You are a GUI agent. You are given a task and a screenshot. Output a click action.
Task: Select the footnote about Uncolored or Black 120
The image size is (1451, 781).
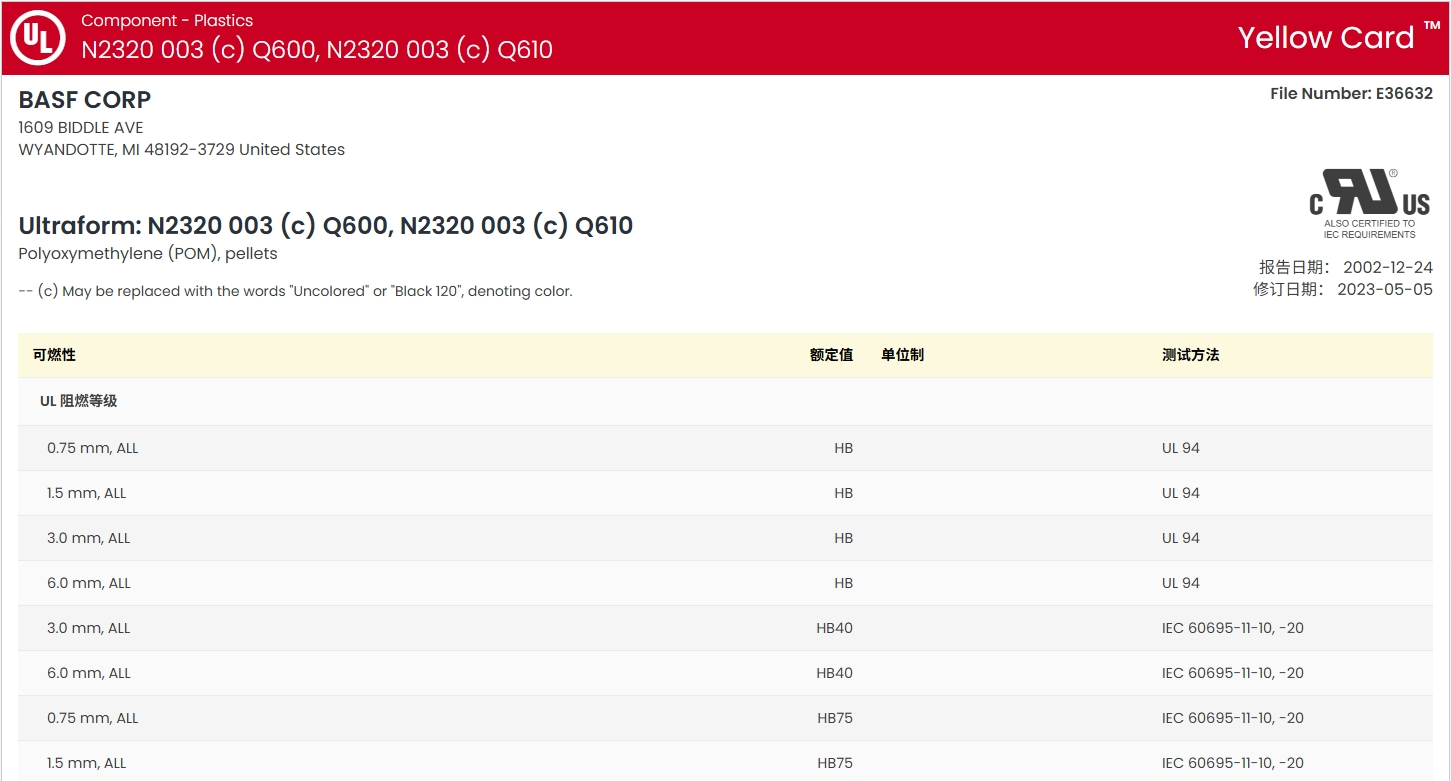pyautogui.click(x=295, y=292)
